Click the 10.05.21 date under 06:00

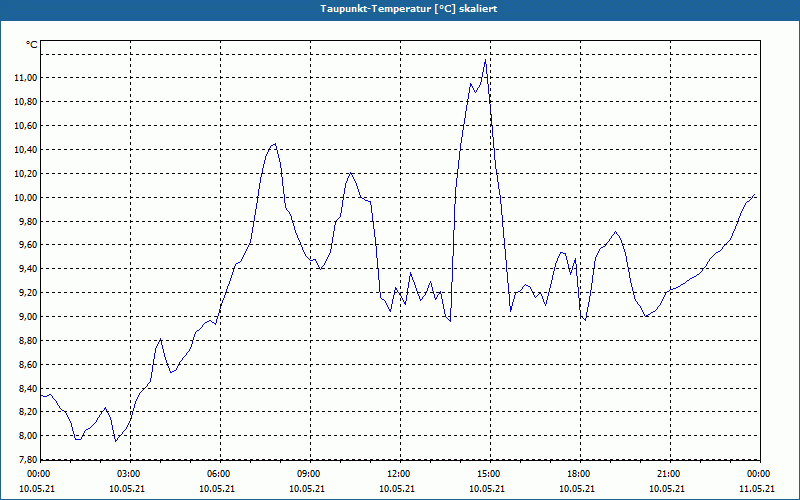217,489
